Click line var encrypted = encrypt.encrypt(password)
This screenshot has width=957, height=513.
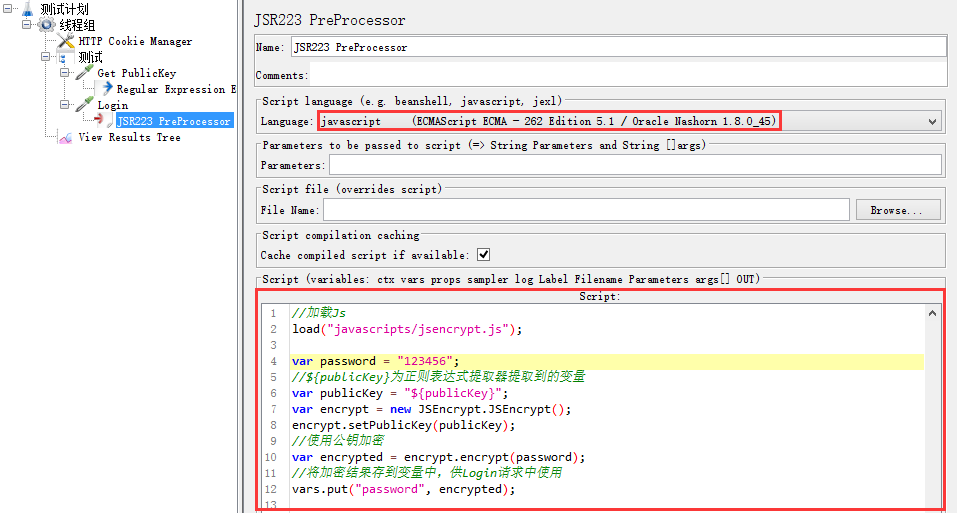click(x=438, y=457)
